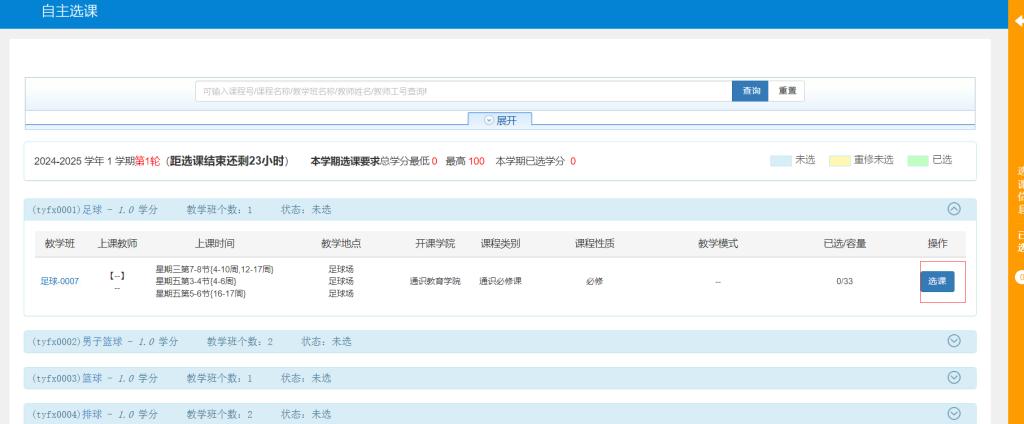Click the 0/33 capacity cell
Viewport: 1024px width, 424px height.
pos(844,282)
